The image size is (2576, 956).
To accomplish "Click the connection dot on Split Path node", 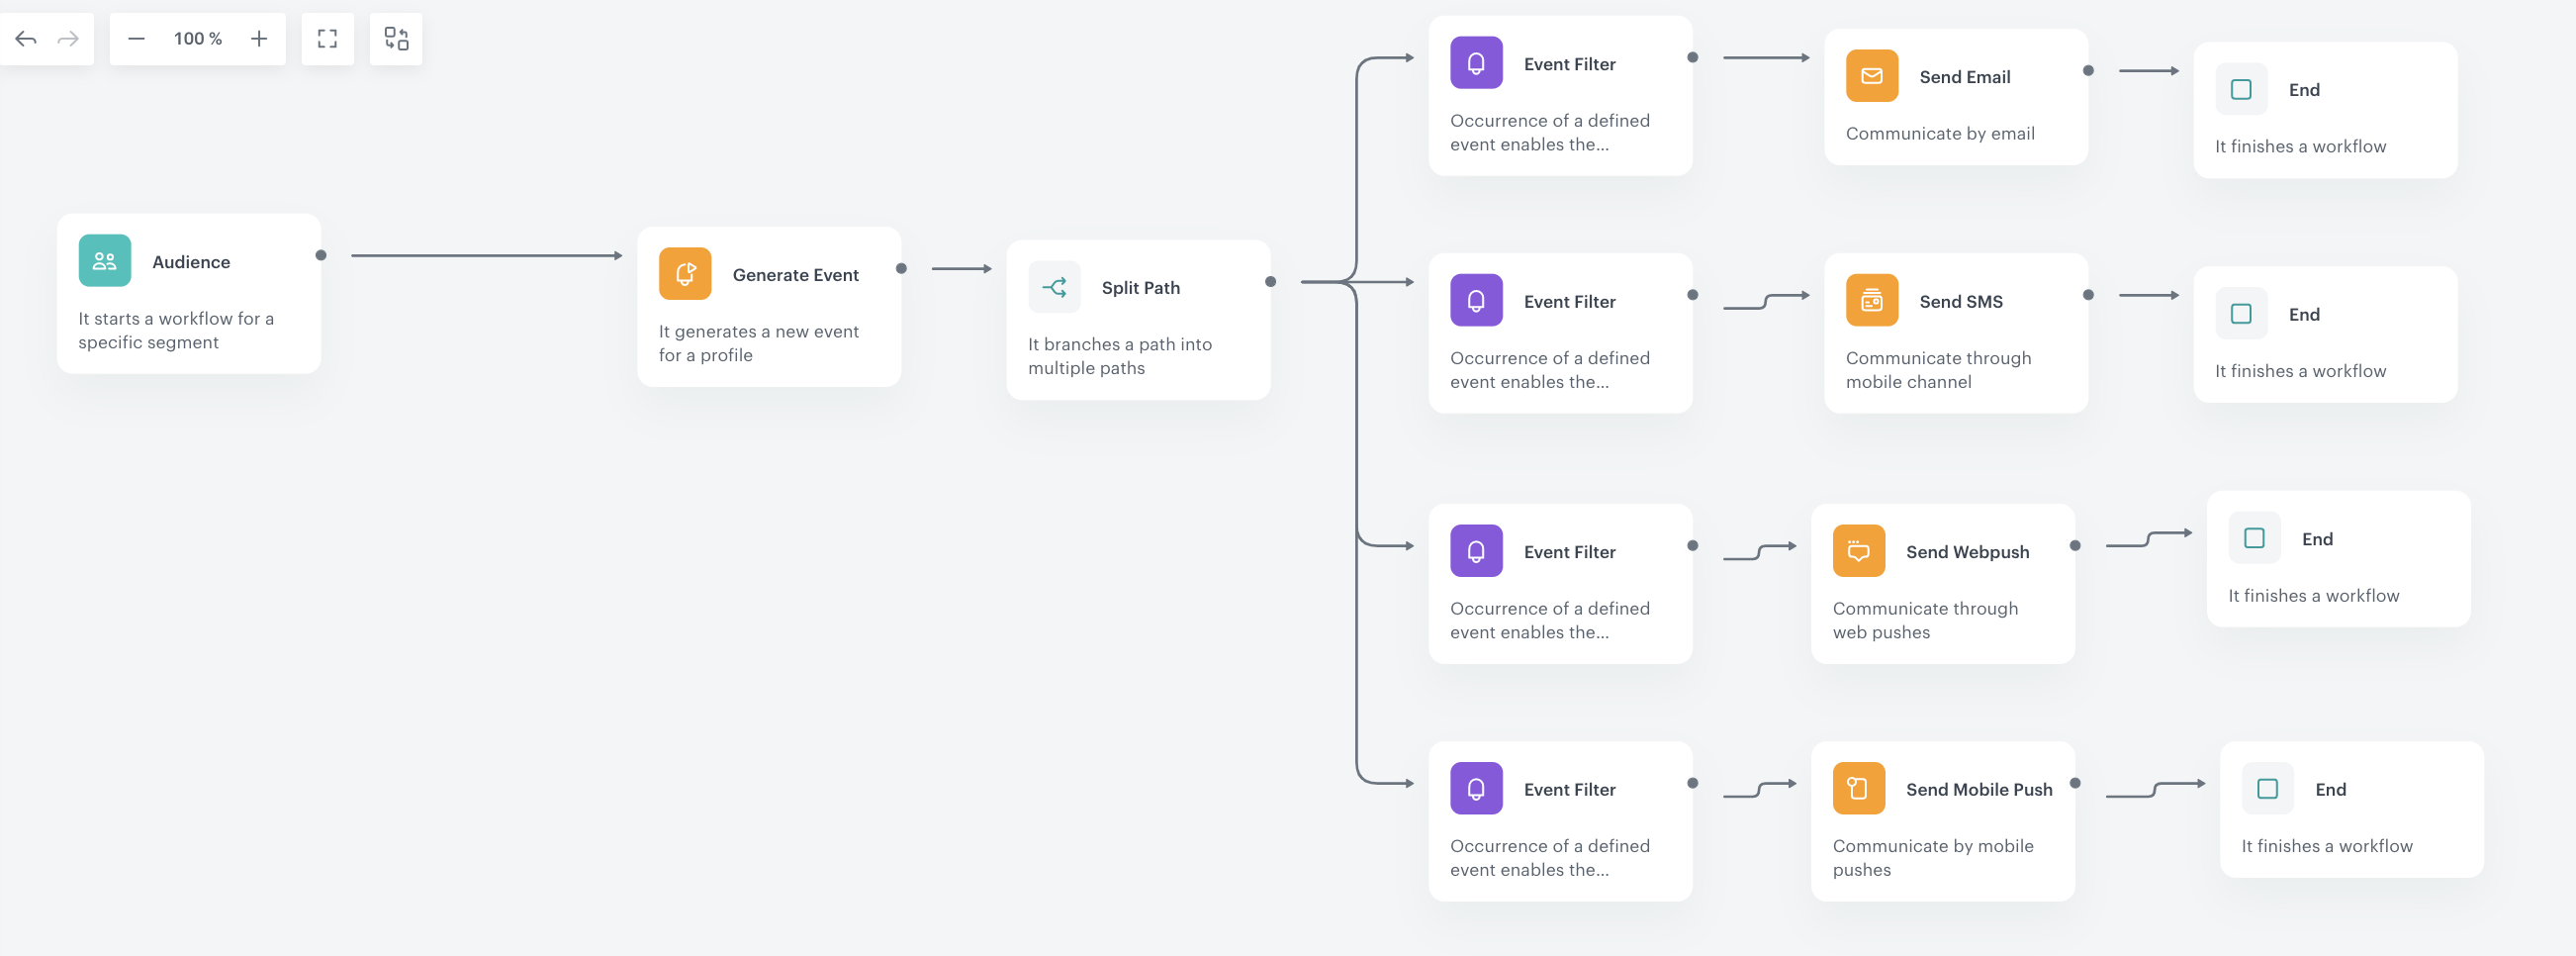I will pos(1270,281).
